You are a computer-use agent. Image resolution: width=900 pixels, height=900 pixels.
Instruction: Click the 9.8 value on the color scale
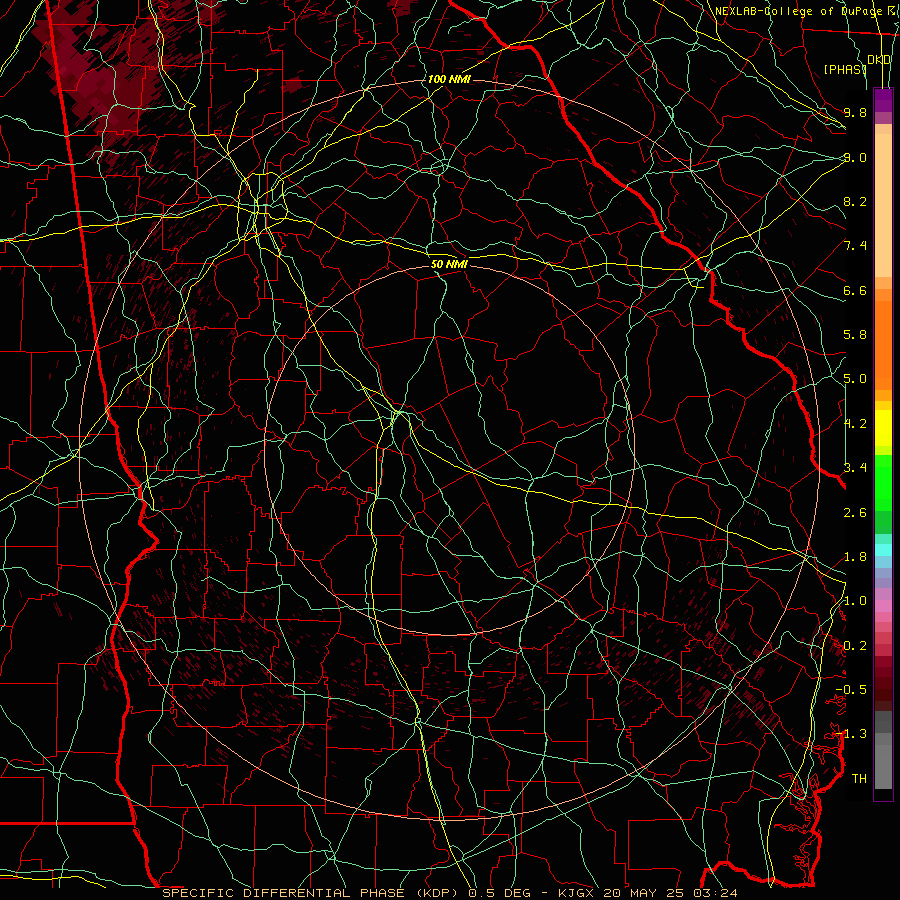click(855, 112)
